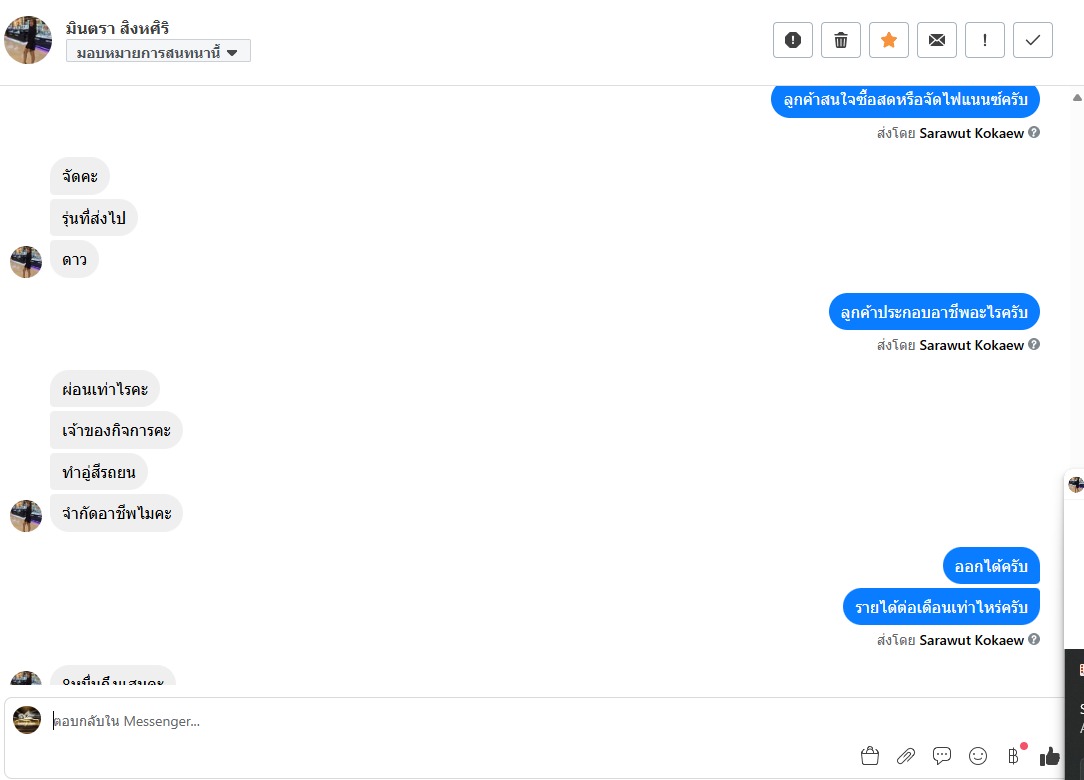
Task: Click customer name มินตรา สิงหศิริ
Action: click(118, 28)
